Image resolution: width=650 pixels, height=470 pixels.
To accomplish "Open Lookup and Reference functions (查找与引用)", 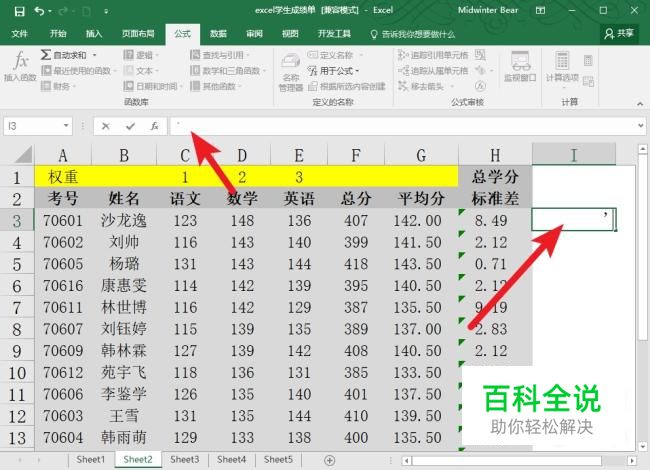I will coord(220,55).
